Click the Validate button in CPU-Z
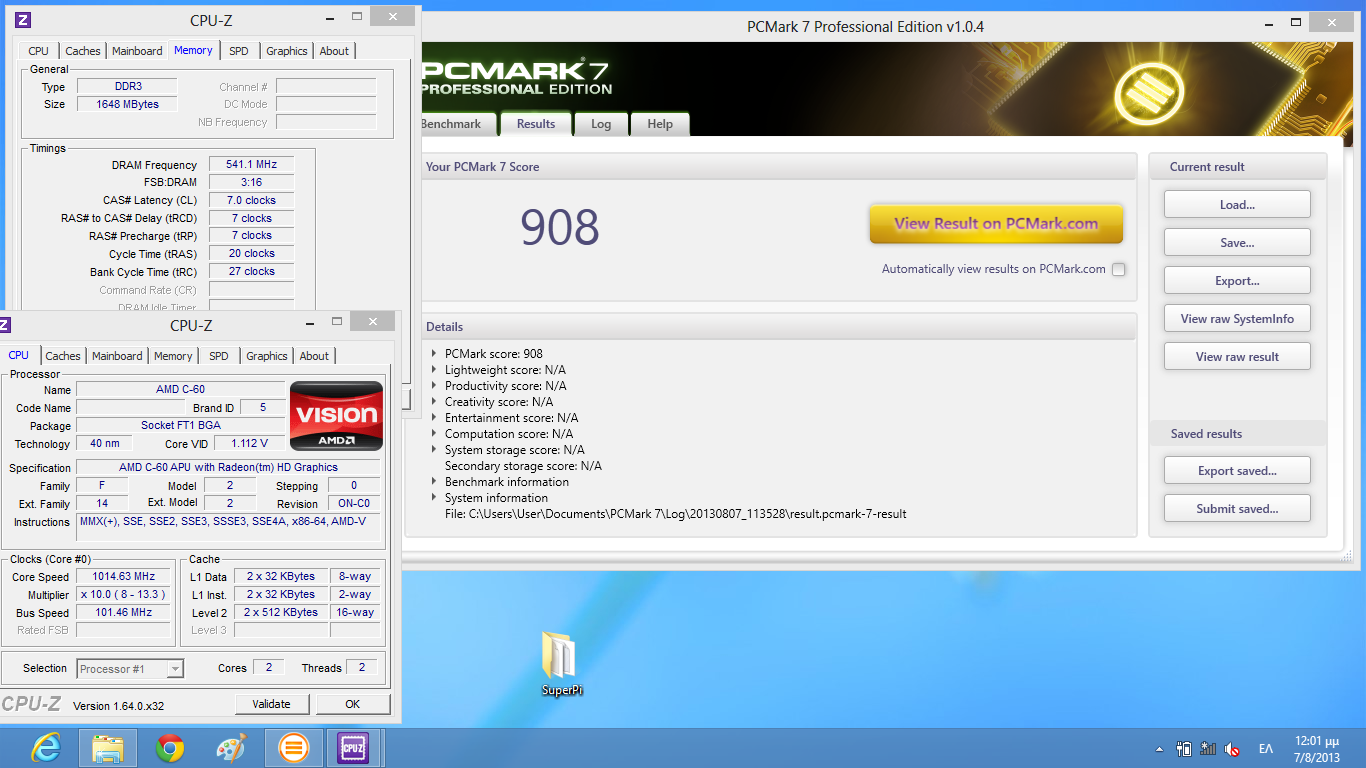This screenshot has height=768, width=1366. (x=272, y=704)
